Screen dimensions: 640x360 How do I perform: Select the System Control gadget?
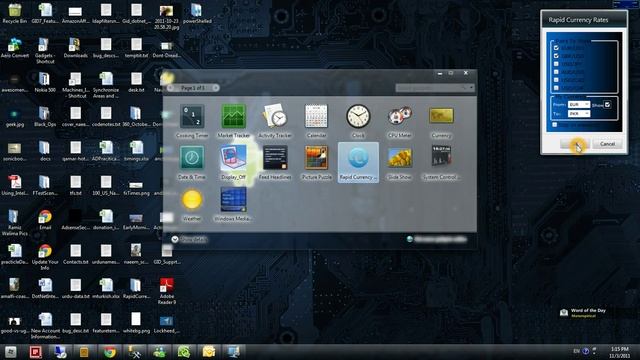(x=441, y=163)
